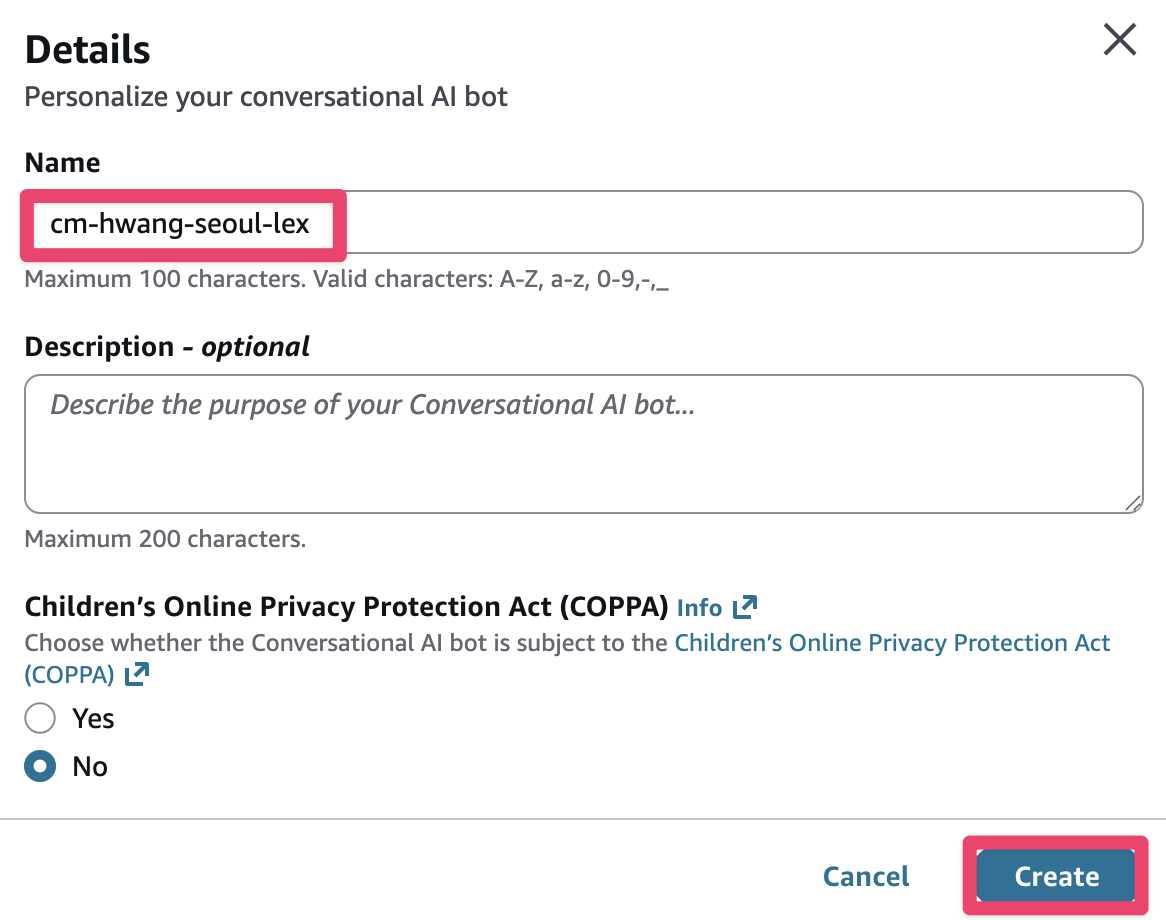This screenshot has height=920, width=1166.
Task: Open the COPPA Info link
Action: 699,607
